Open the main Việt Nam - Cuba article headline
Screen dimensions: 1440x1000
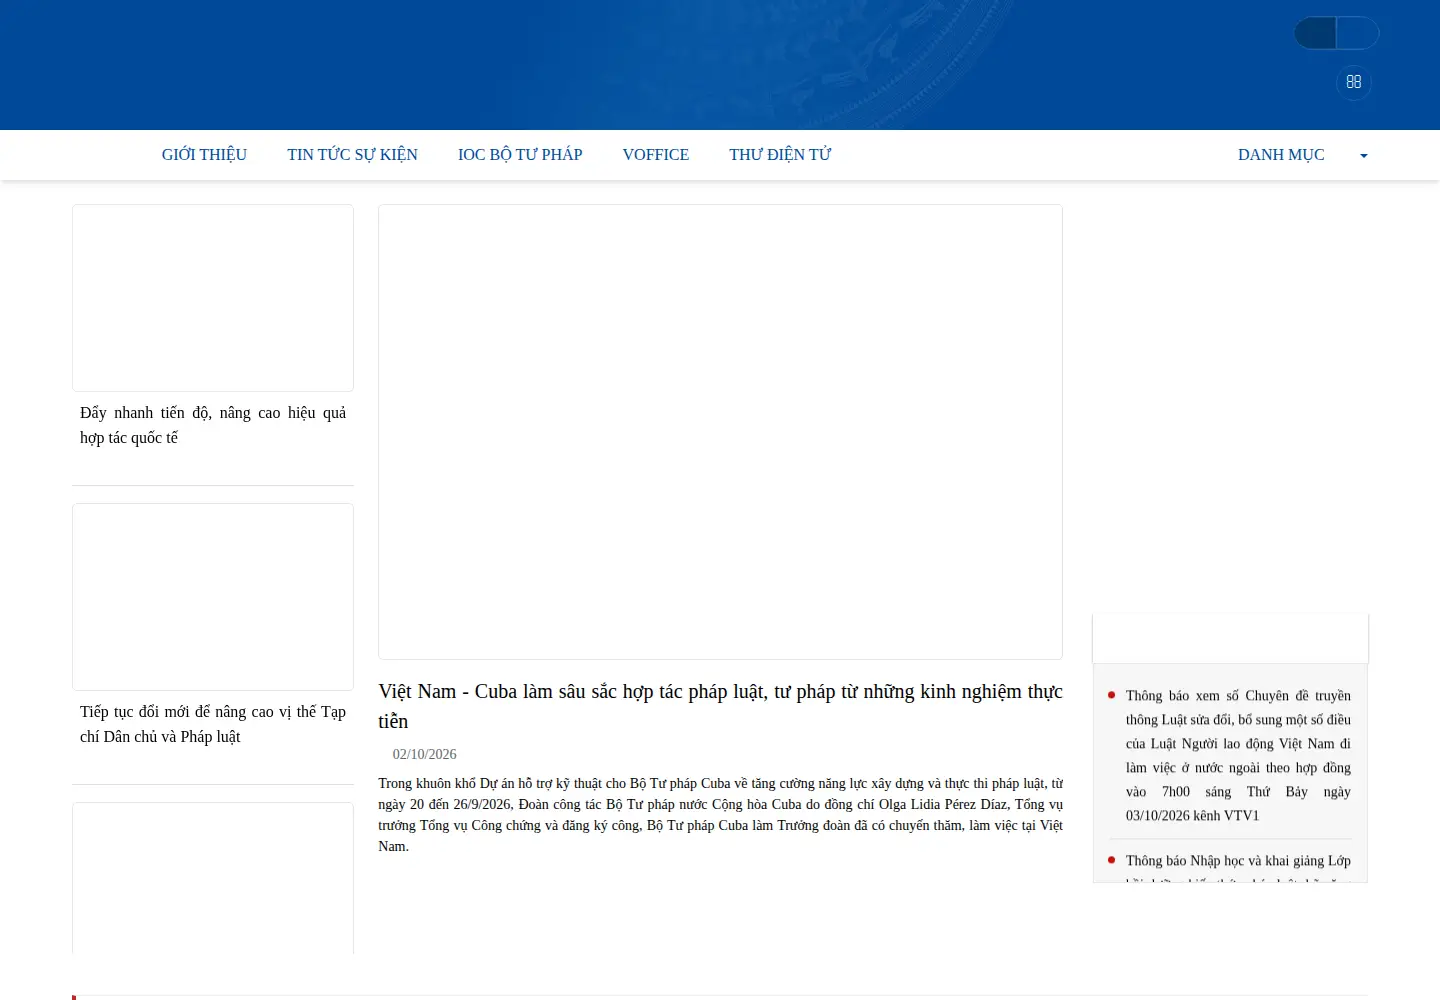720,706
